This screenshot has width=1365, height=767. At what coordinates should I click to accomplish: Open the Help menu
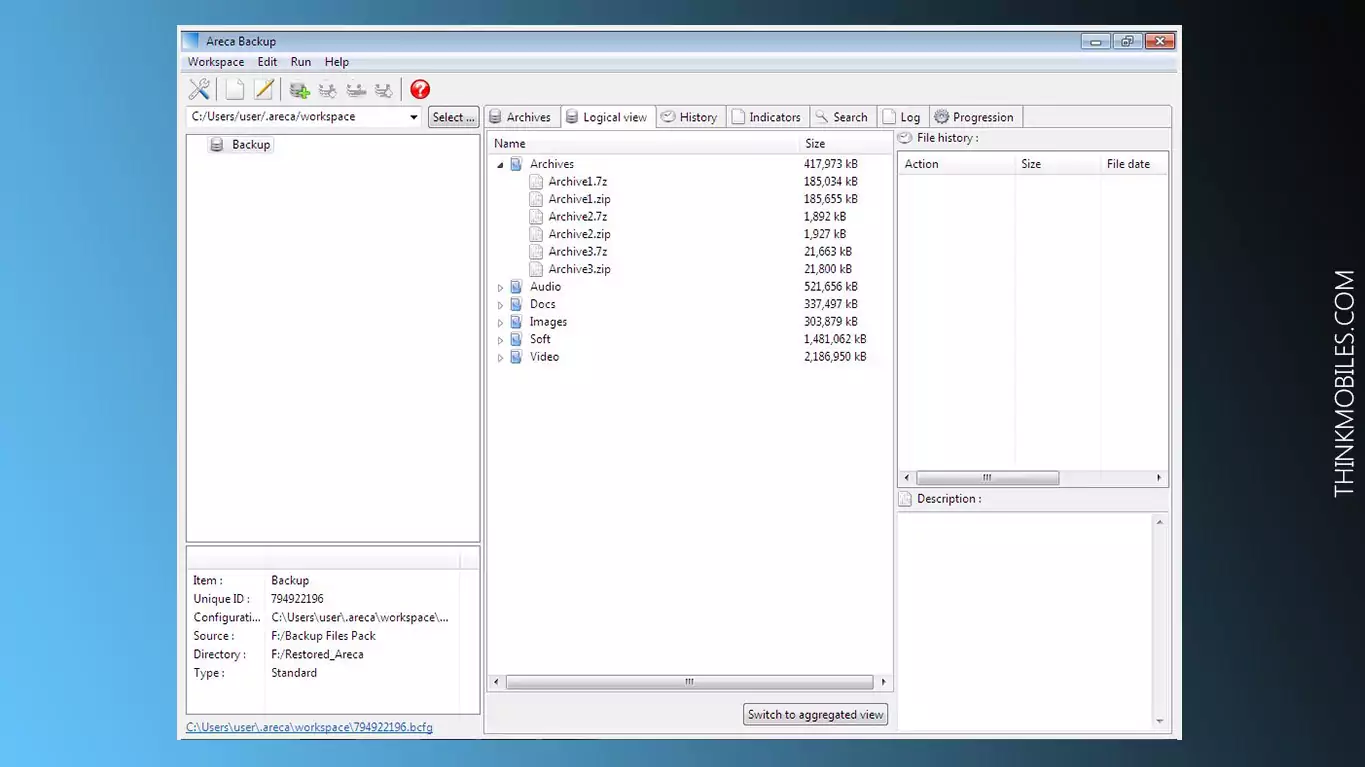(x=336, y=62)
